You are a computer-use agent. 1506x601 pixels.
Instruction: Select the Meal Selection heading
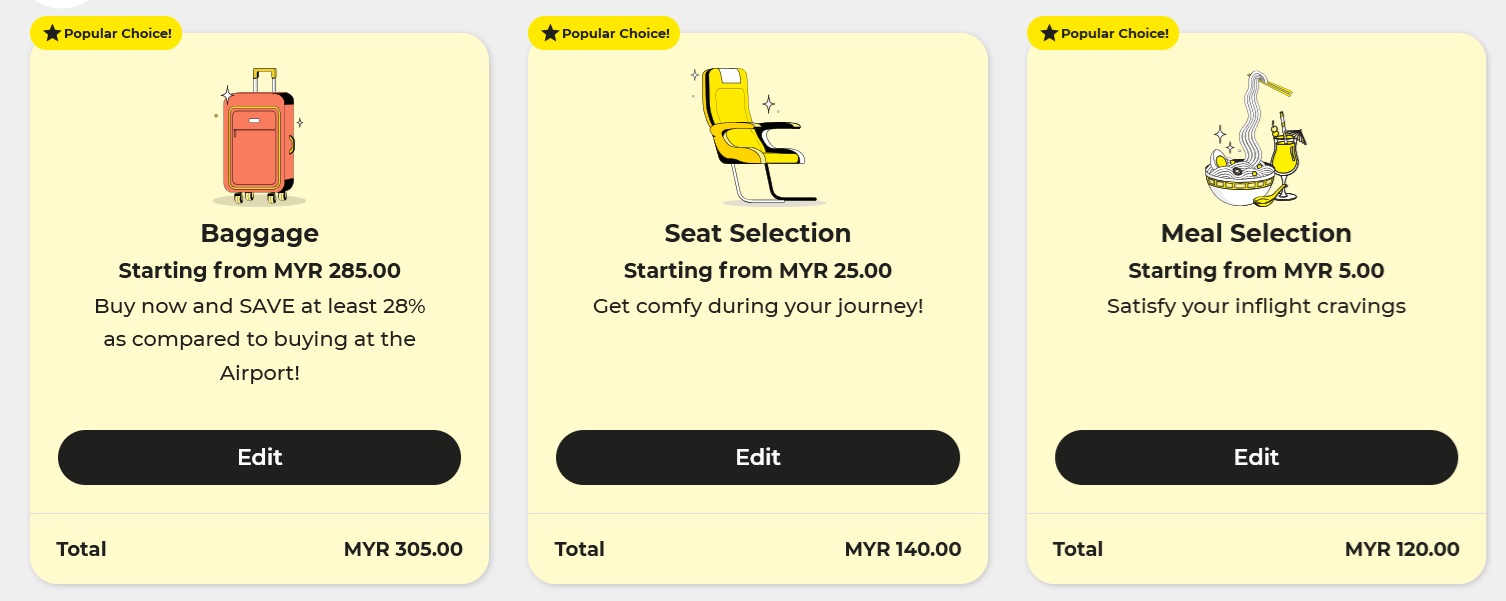coord(1256,233)
